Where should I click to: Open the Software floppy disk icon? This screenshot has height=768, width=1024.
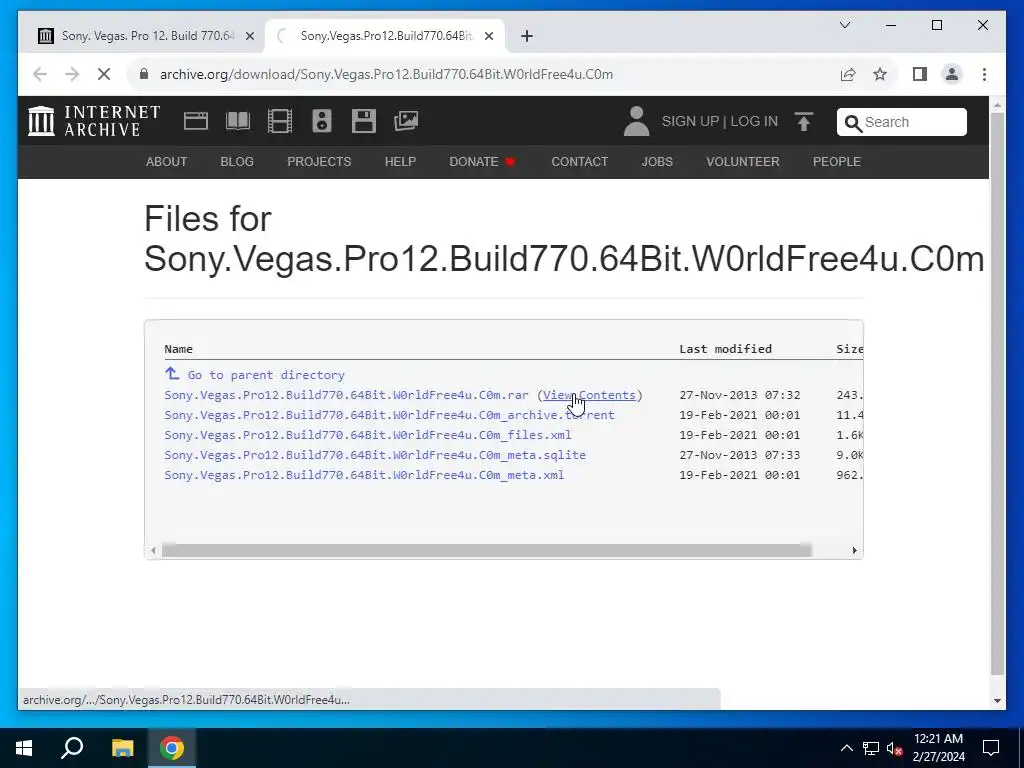click(x=364, y=121)
